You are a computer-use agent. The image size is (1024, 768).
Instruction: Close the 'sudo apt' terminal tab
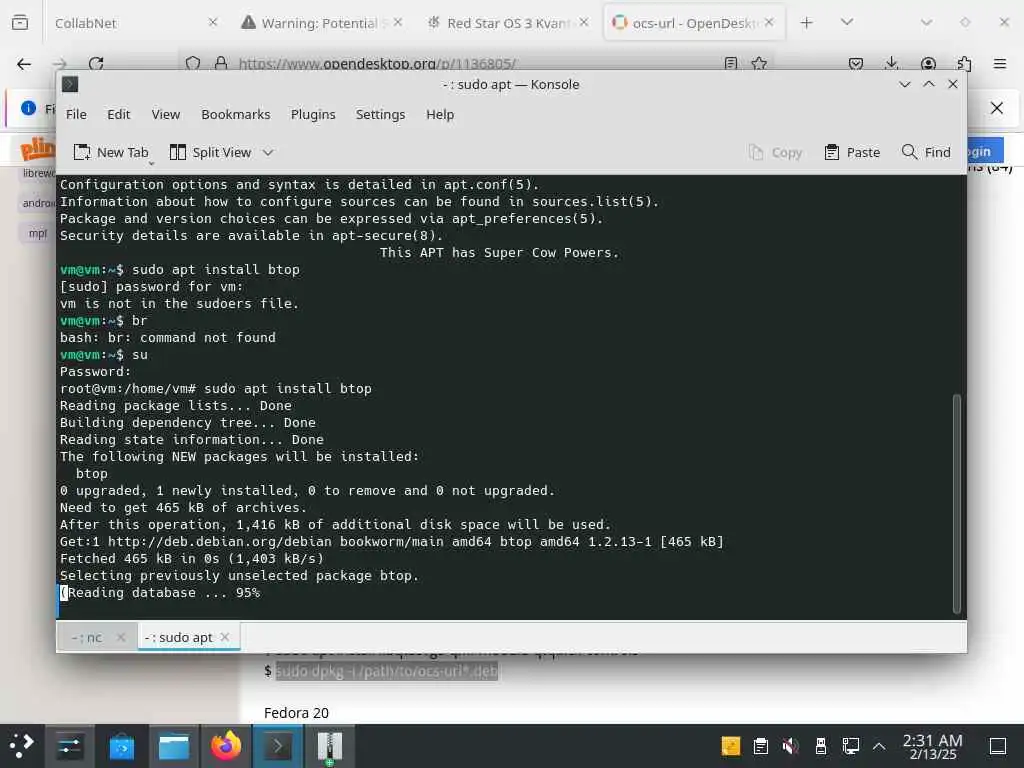[225, 637]
